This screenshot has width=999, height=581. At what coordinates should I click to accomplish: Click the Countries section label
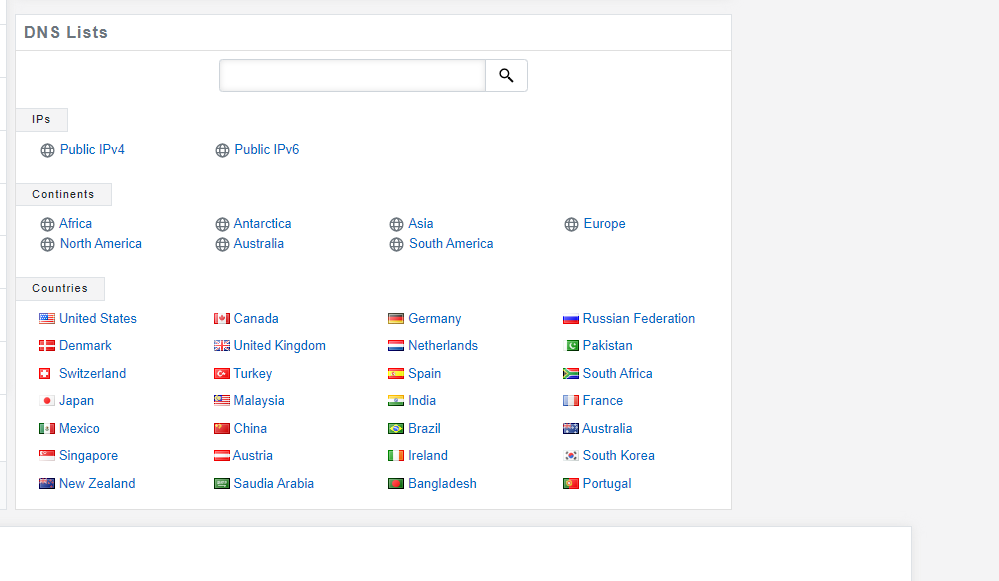[60, 289]
